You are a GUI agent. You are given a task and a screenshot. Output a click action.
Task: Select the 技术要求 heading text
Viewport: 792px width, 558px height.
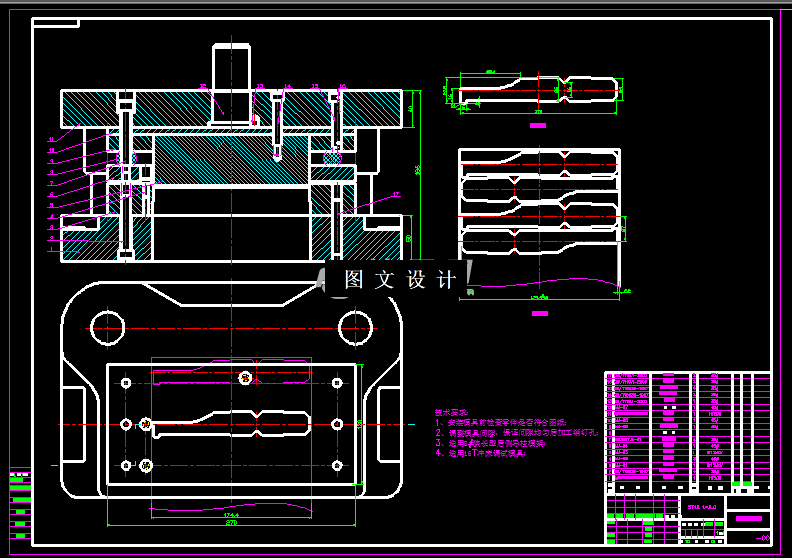click(451, 413)
